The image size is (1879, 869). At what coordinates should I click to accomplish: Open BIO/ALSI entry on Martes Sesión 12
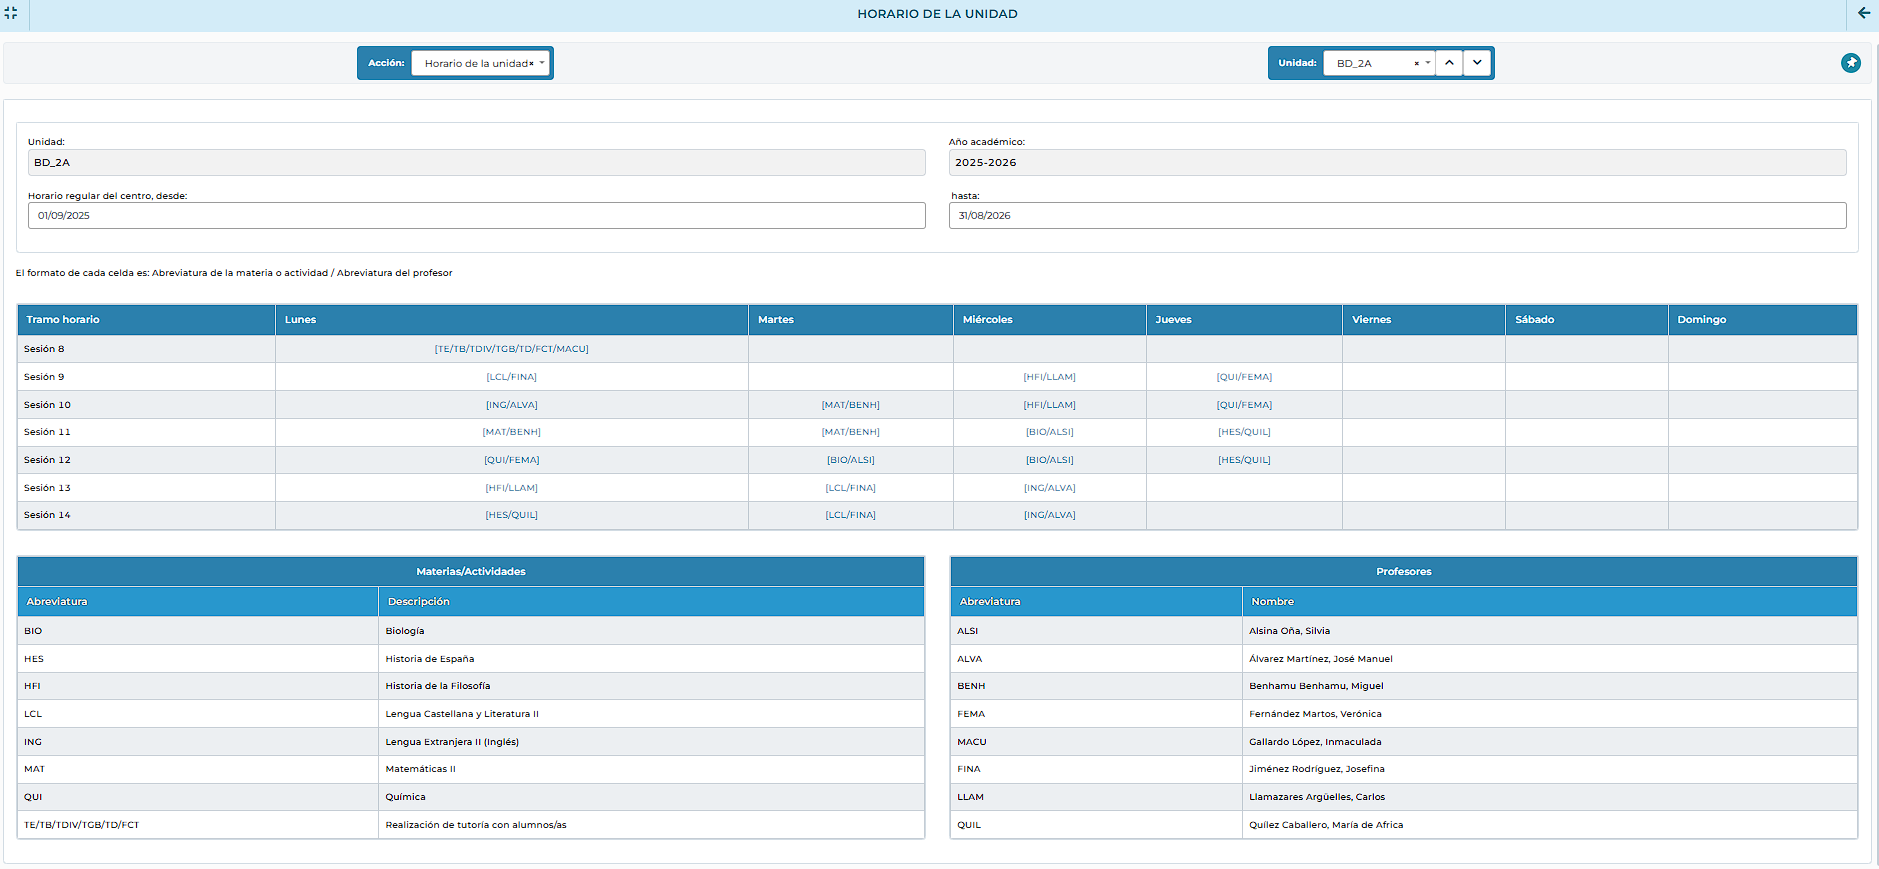[850, 460]
